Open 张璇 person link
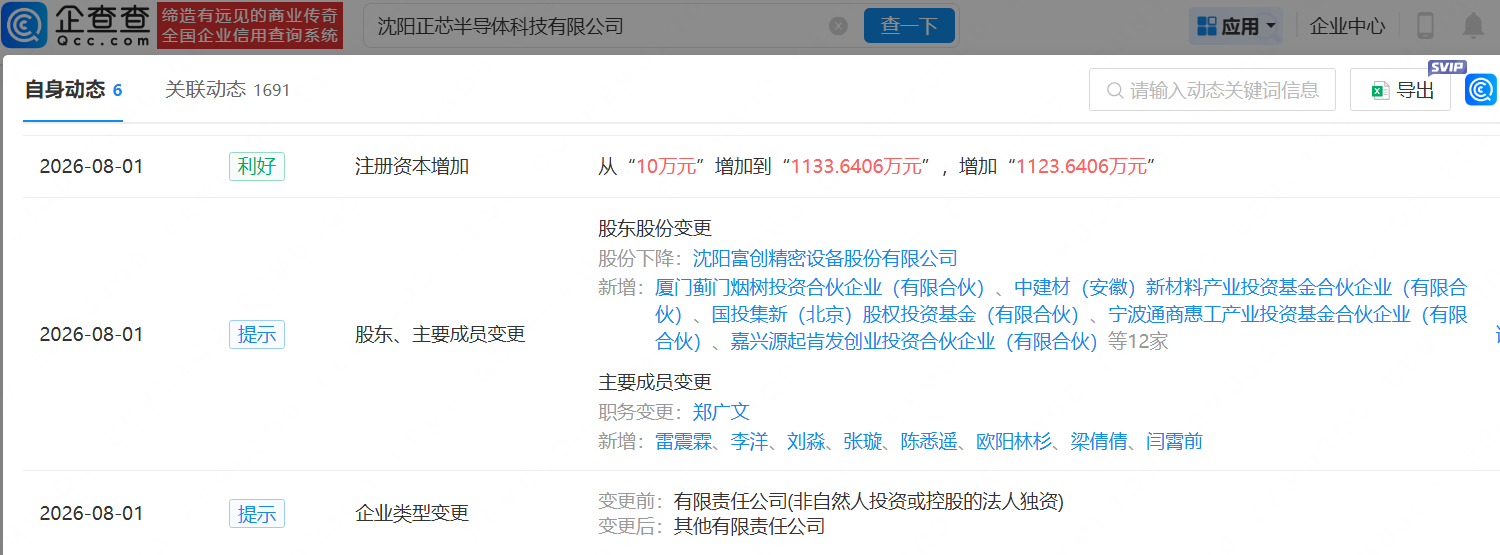Image resolution: width=1500 pixels, height=555 pixels. click(864, 441)
